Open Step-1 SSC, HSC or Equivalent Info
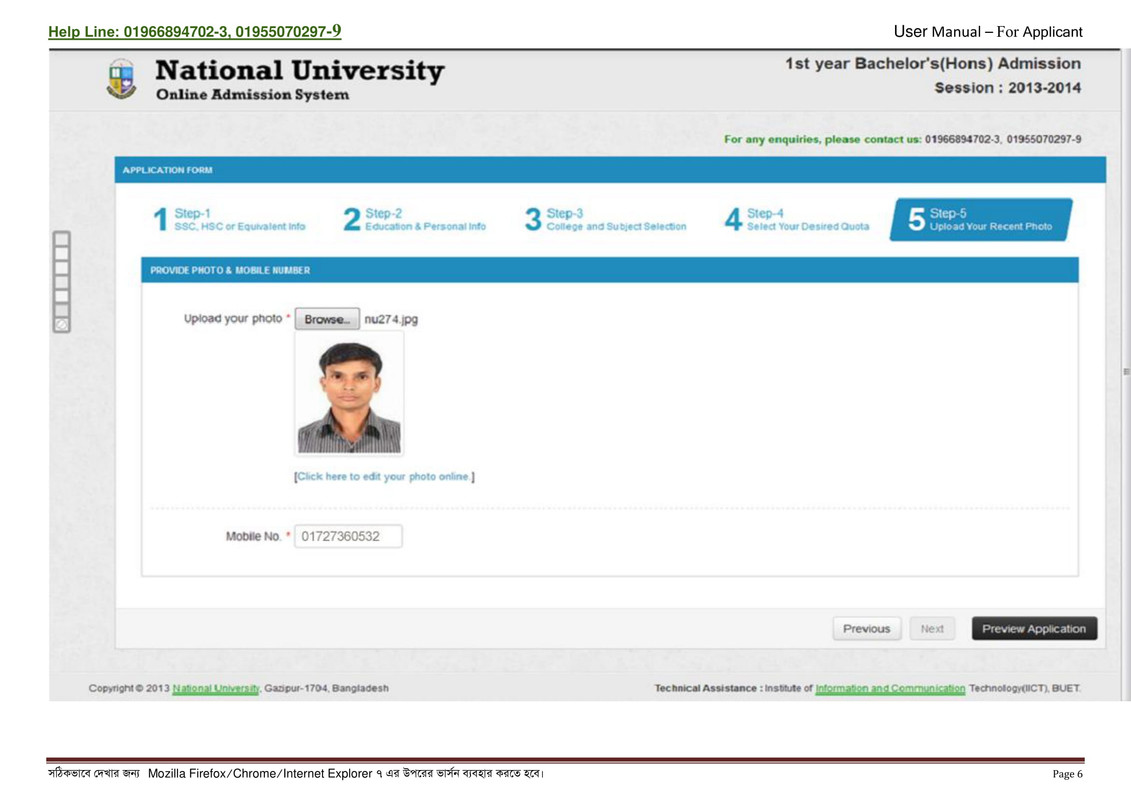This screenshot has height=800, width=1131. [x=229, y=219]
